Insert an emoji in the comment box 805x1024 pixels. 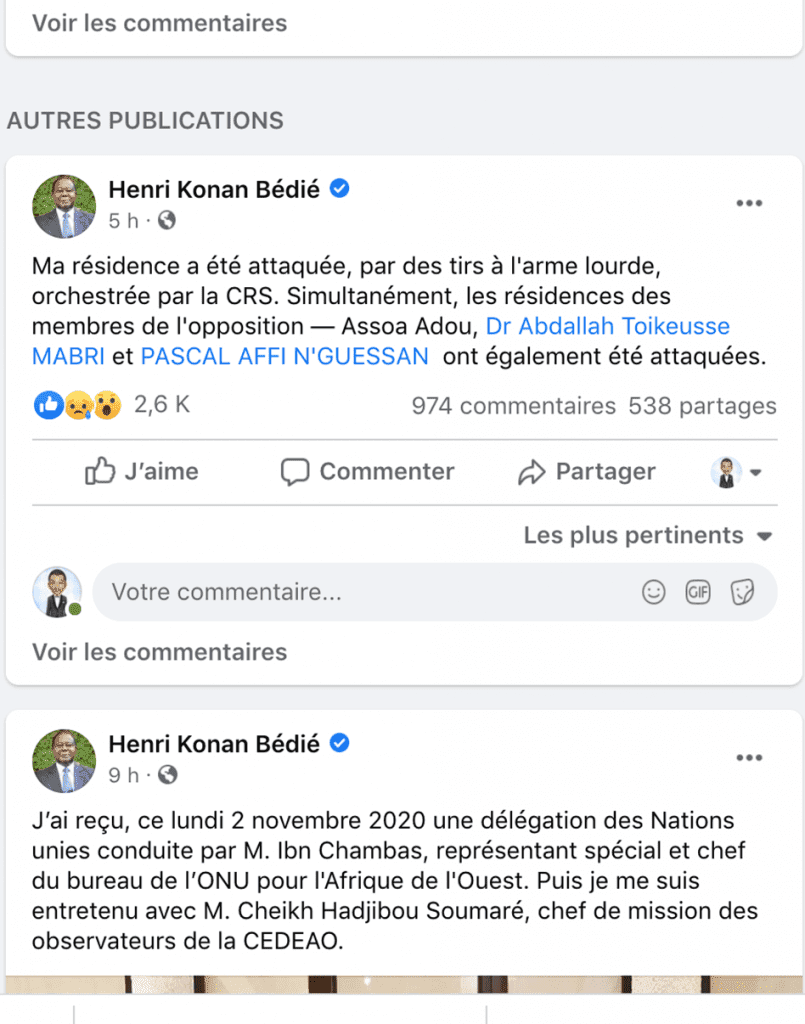(x=653, y=592)
